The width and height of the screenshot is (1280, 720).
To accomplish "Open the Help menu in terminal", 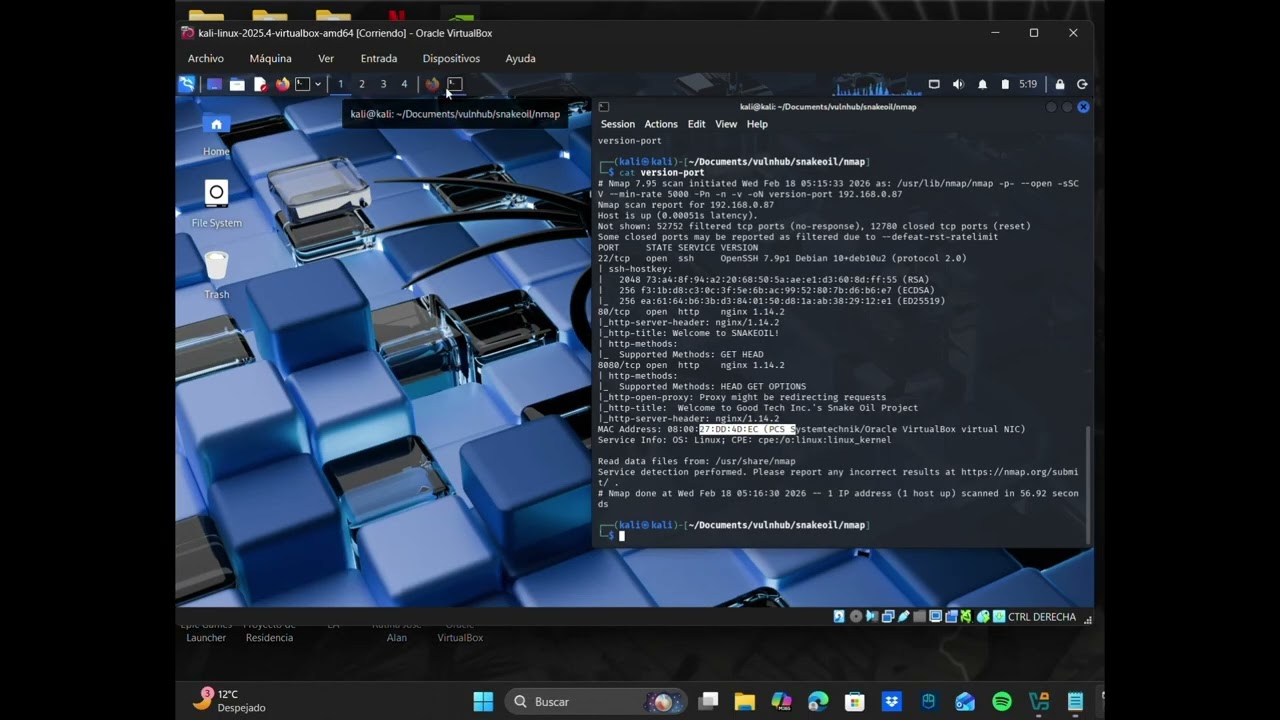I will [x=757, y=124].
